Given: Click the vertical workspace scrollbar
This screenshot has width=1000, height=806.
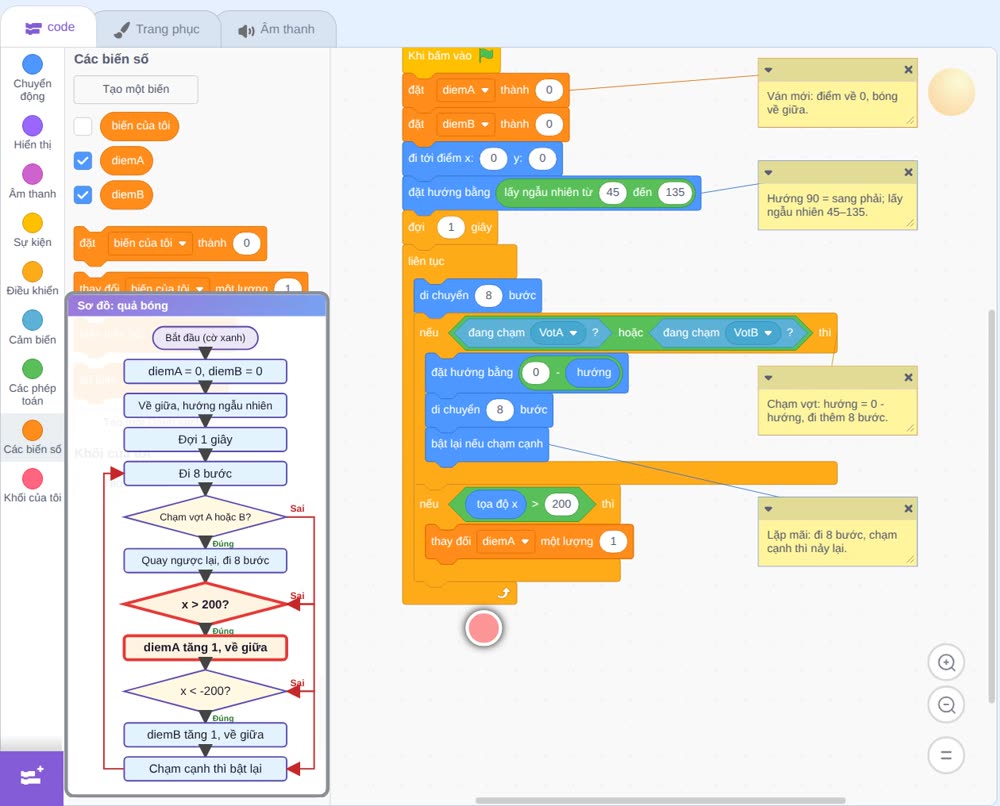Looking at the screenshot, I should tap(990, 506).
